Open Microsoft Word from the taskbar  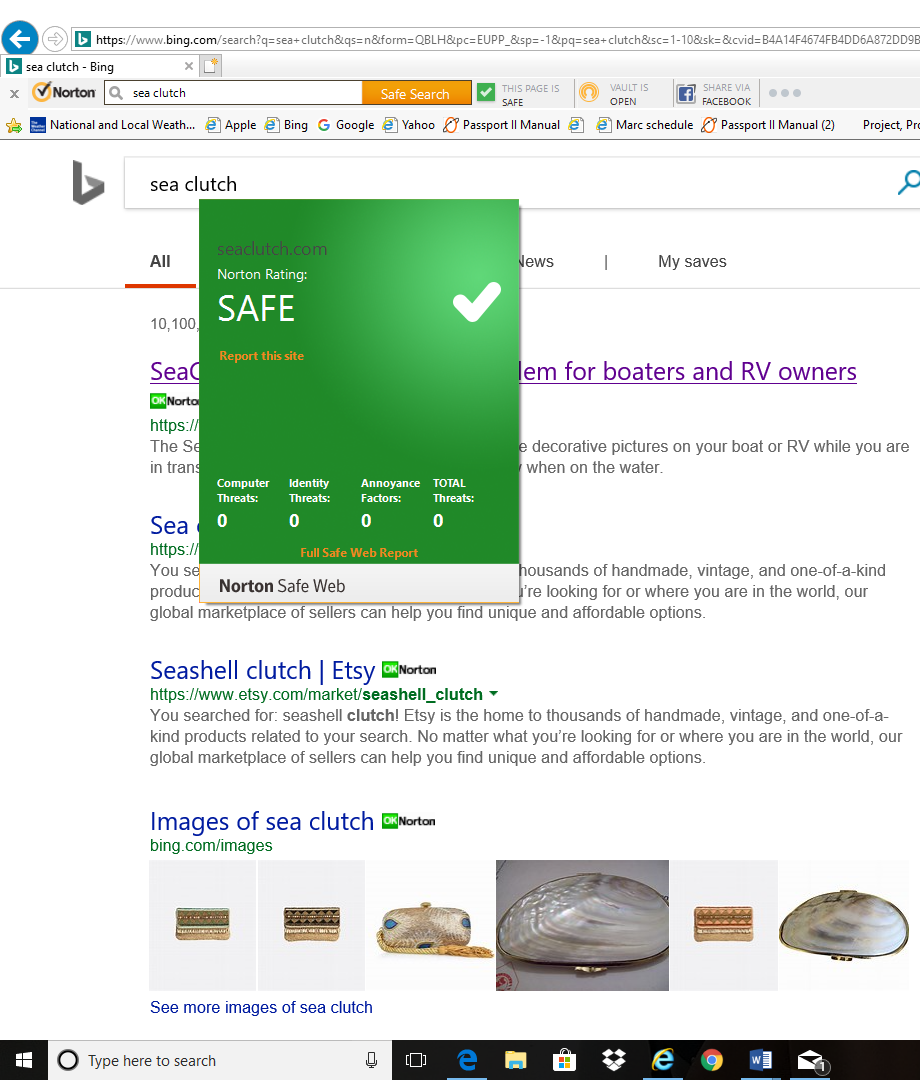(x=760, y=1060)
